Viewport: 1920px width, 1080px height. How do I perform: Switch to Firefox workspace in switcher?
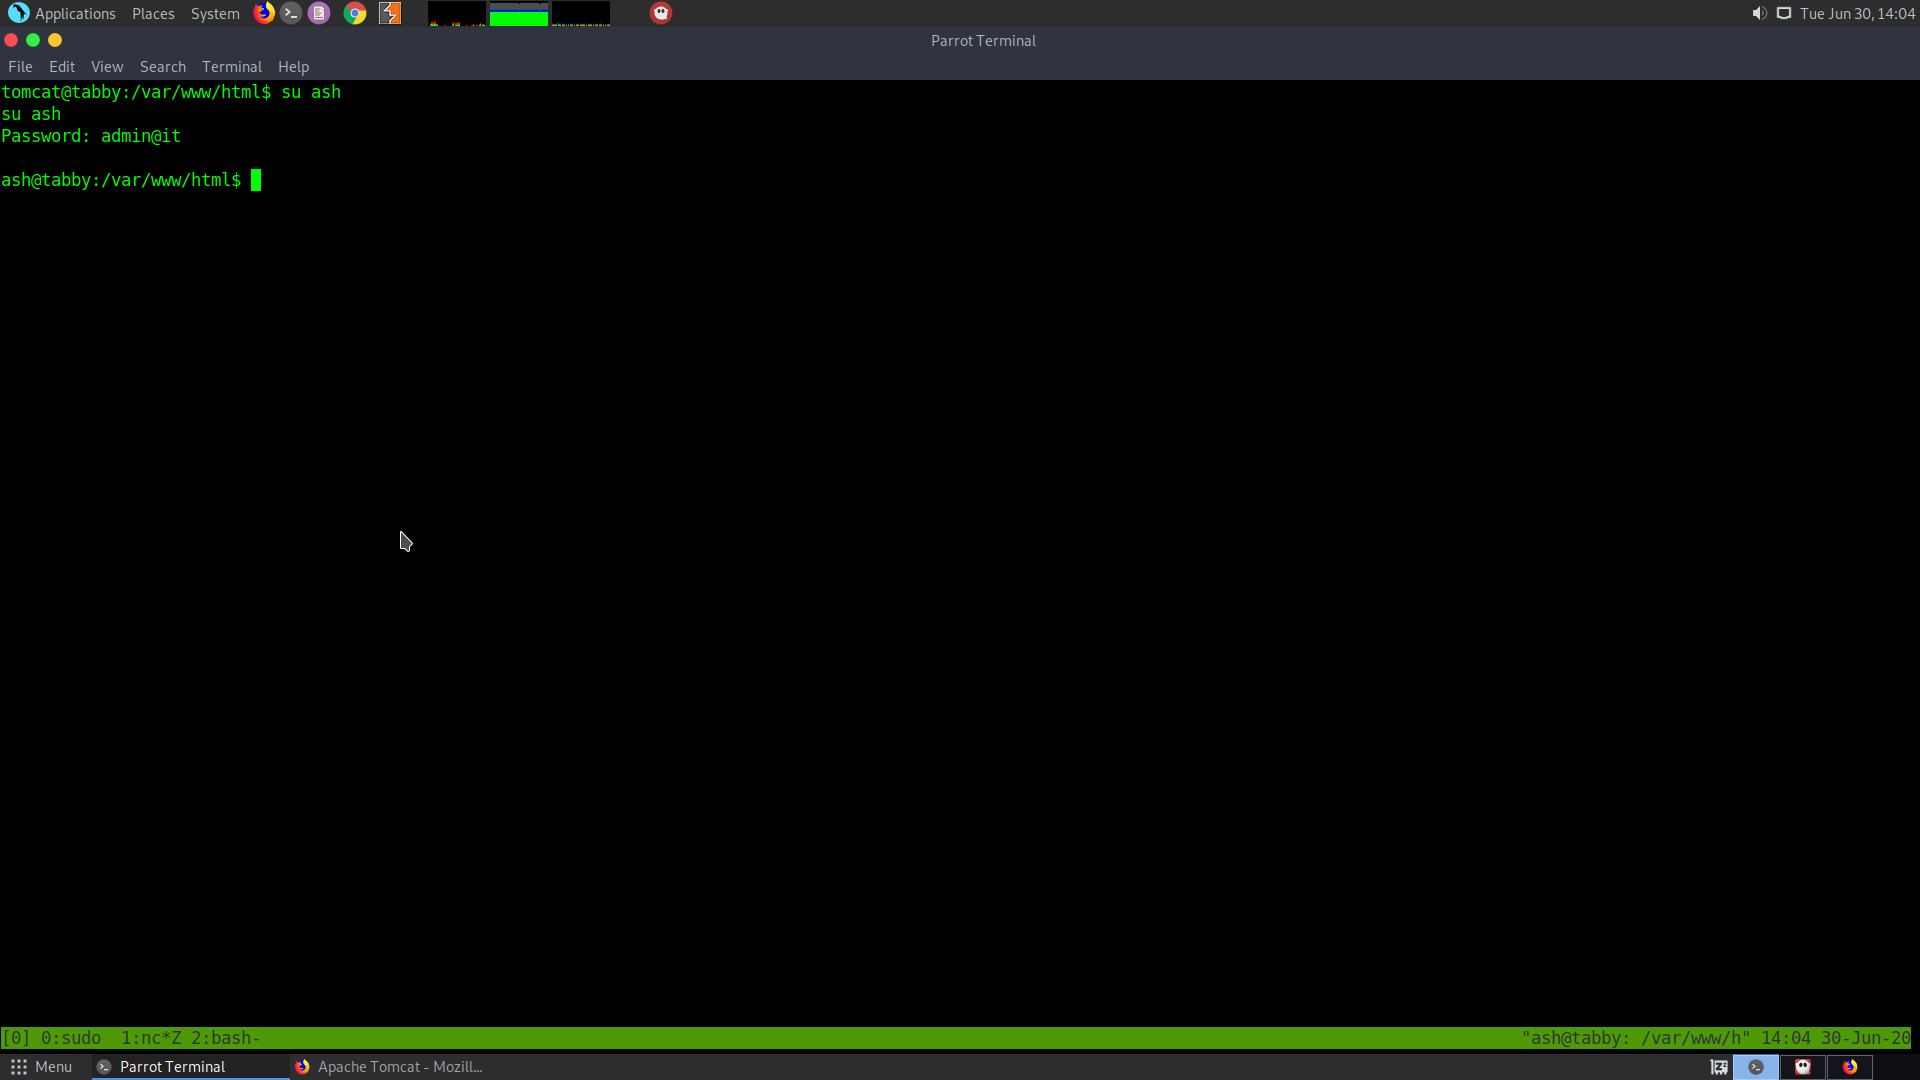click(1850, 1067)
